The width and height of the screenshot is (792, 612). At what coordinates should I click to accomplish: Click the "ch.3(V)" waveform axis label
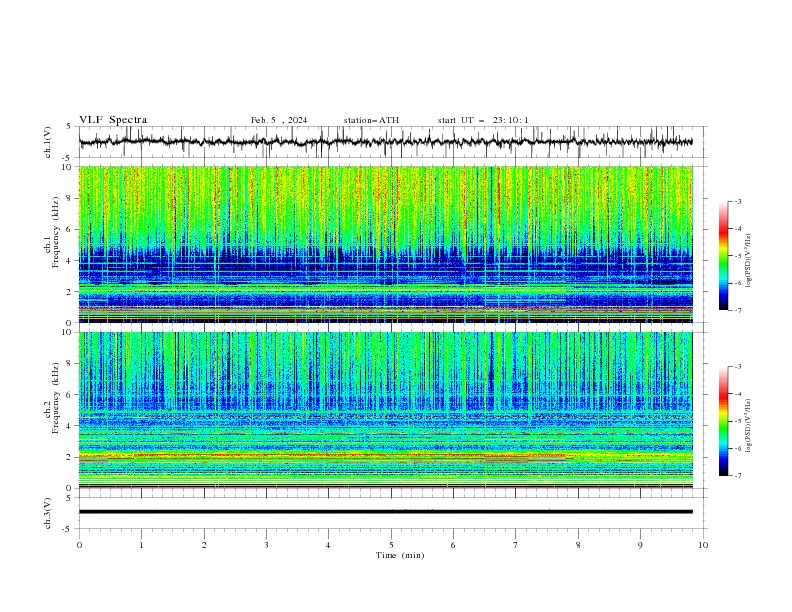pos(48,513)
